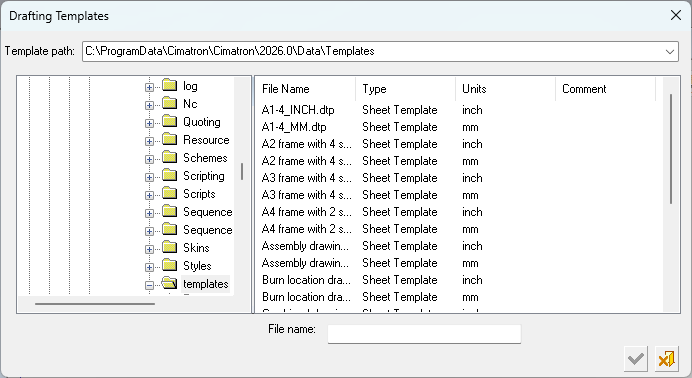Click the open templates folder icon

pos(169,284)
